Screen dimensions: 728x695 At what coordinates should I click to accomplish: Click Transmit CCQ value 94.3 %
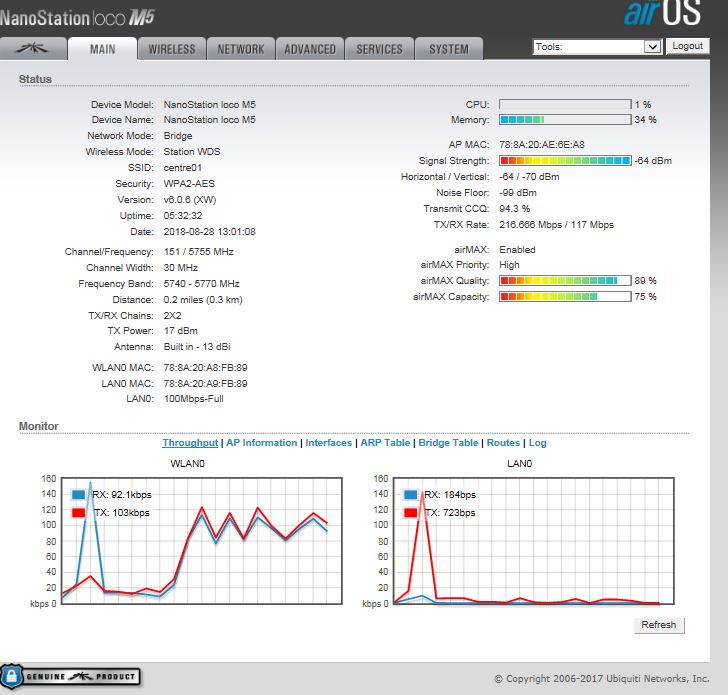tap(514, 209)
